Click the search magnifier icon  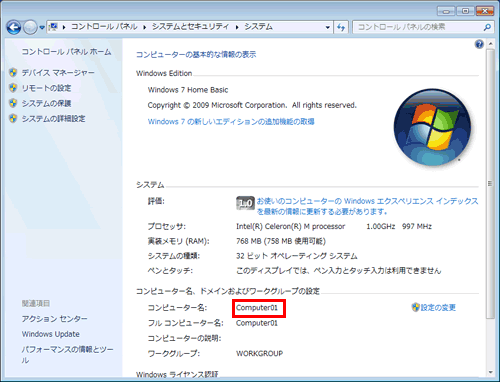click(x=487, y=27)
